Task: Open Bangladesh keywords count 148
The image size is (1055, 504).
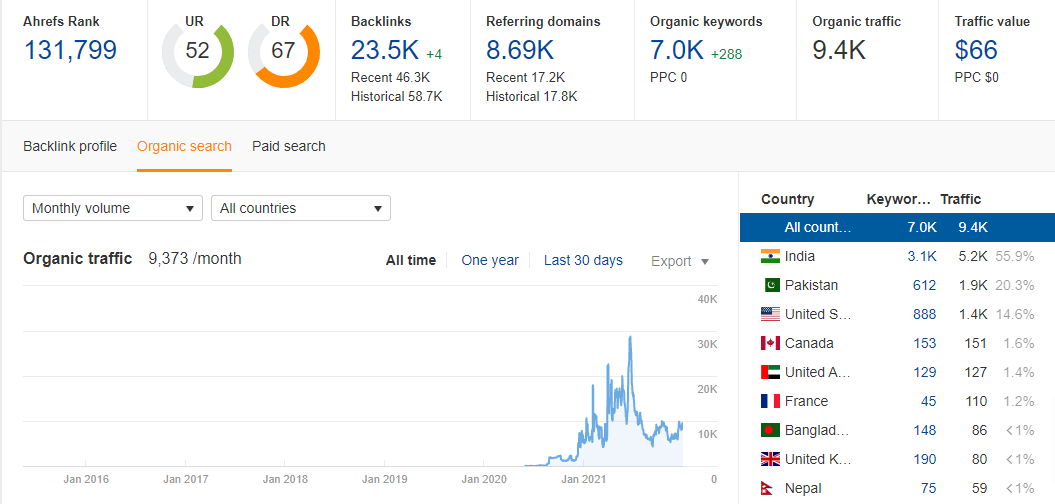Action: 924,430
